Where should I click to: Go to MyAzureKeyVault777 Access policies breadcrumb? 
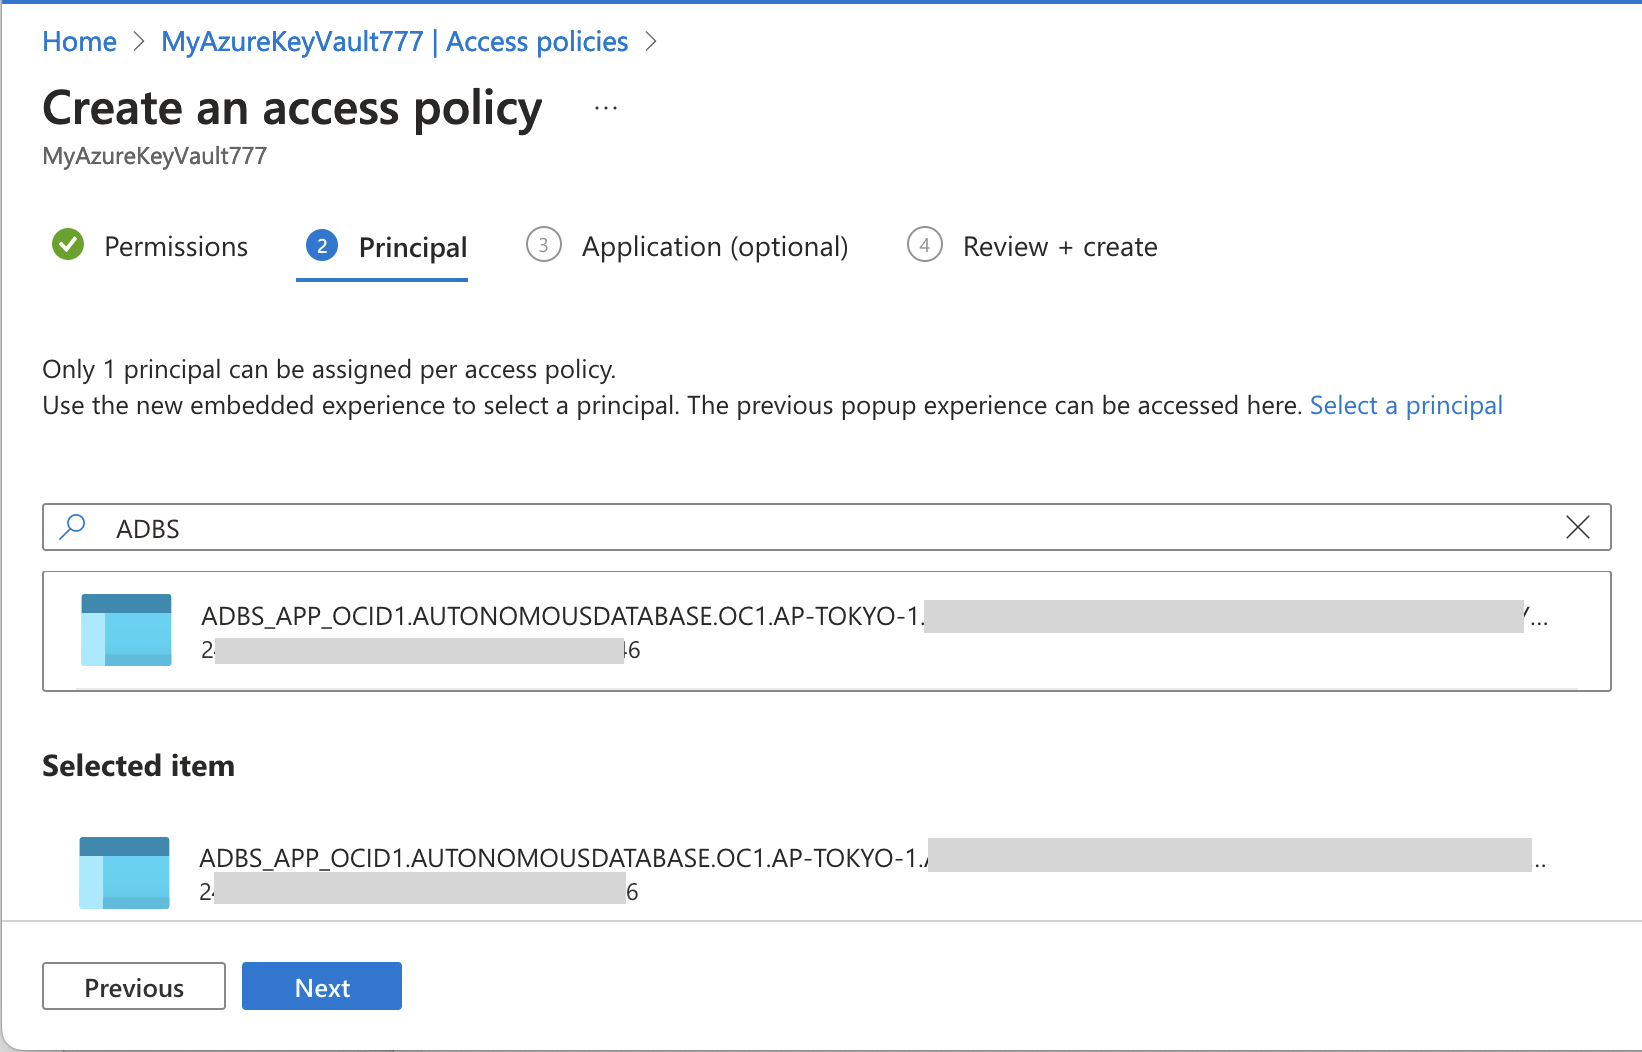(394, 42)
